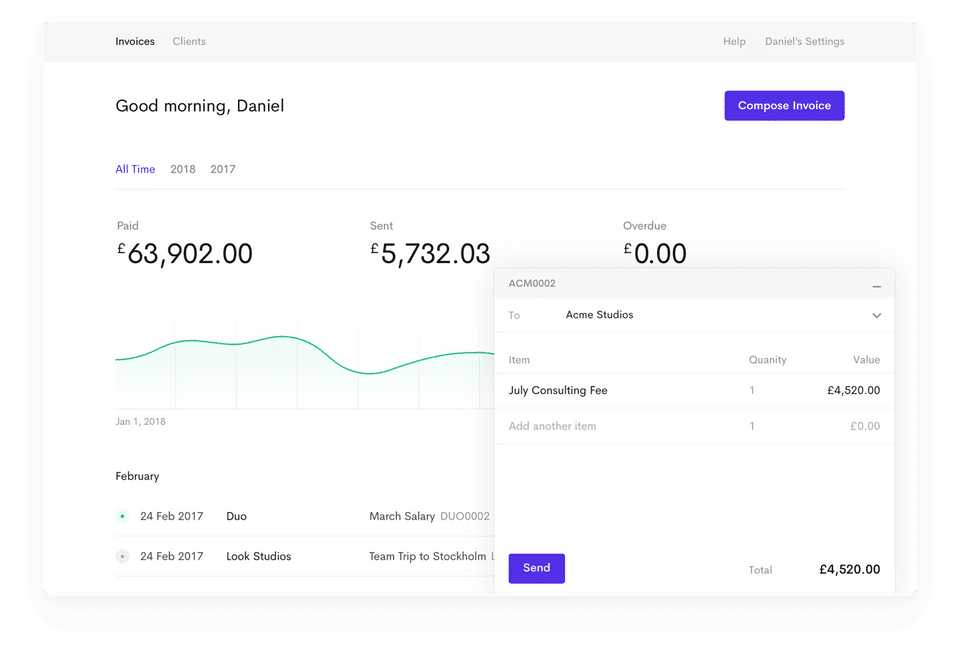
Task: Click the DUO0002 invoice reference
Action: [x=465, y=516]
